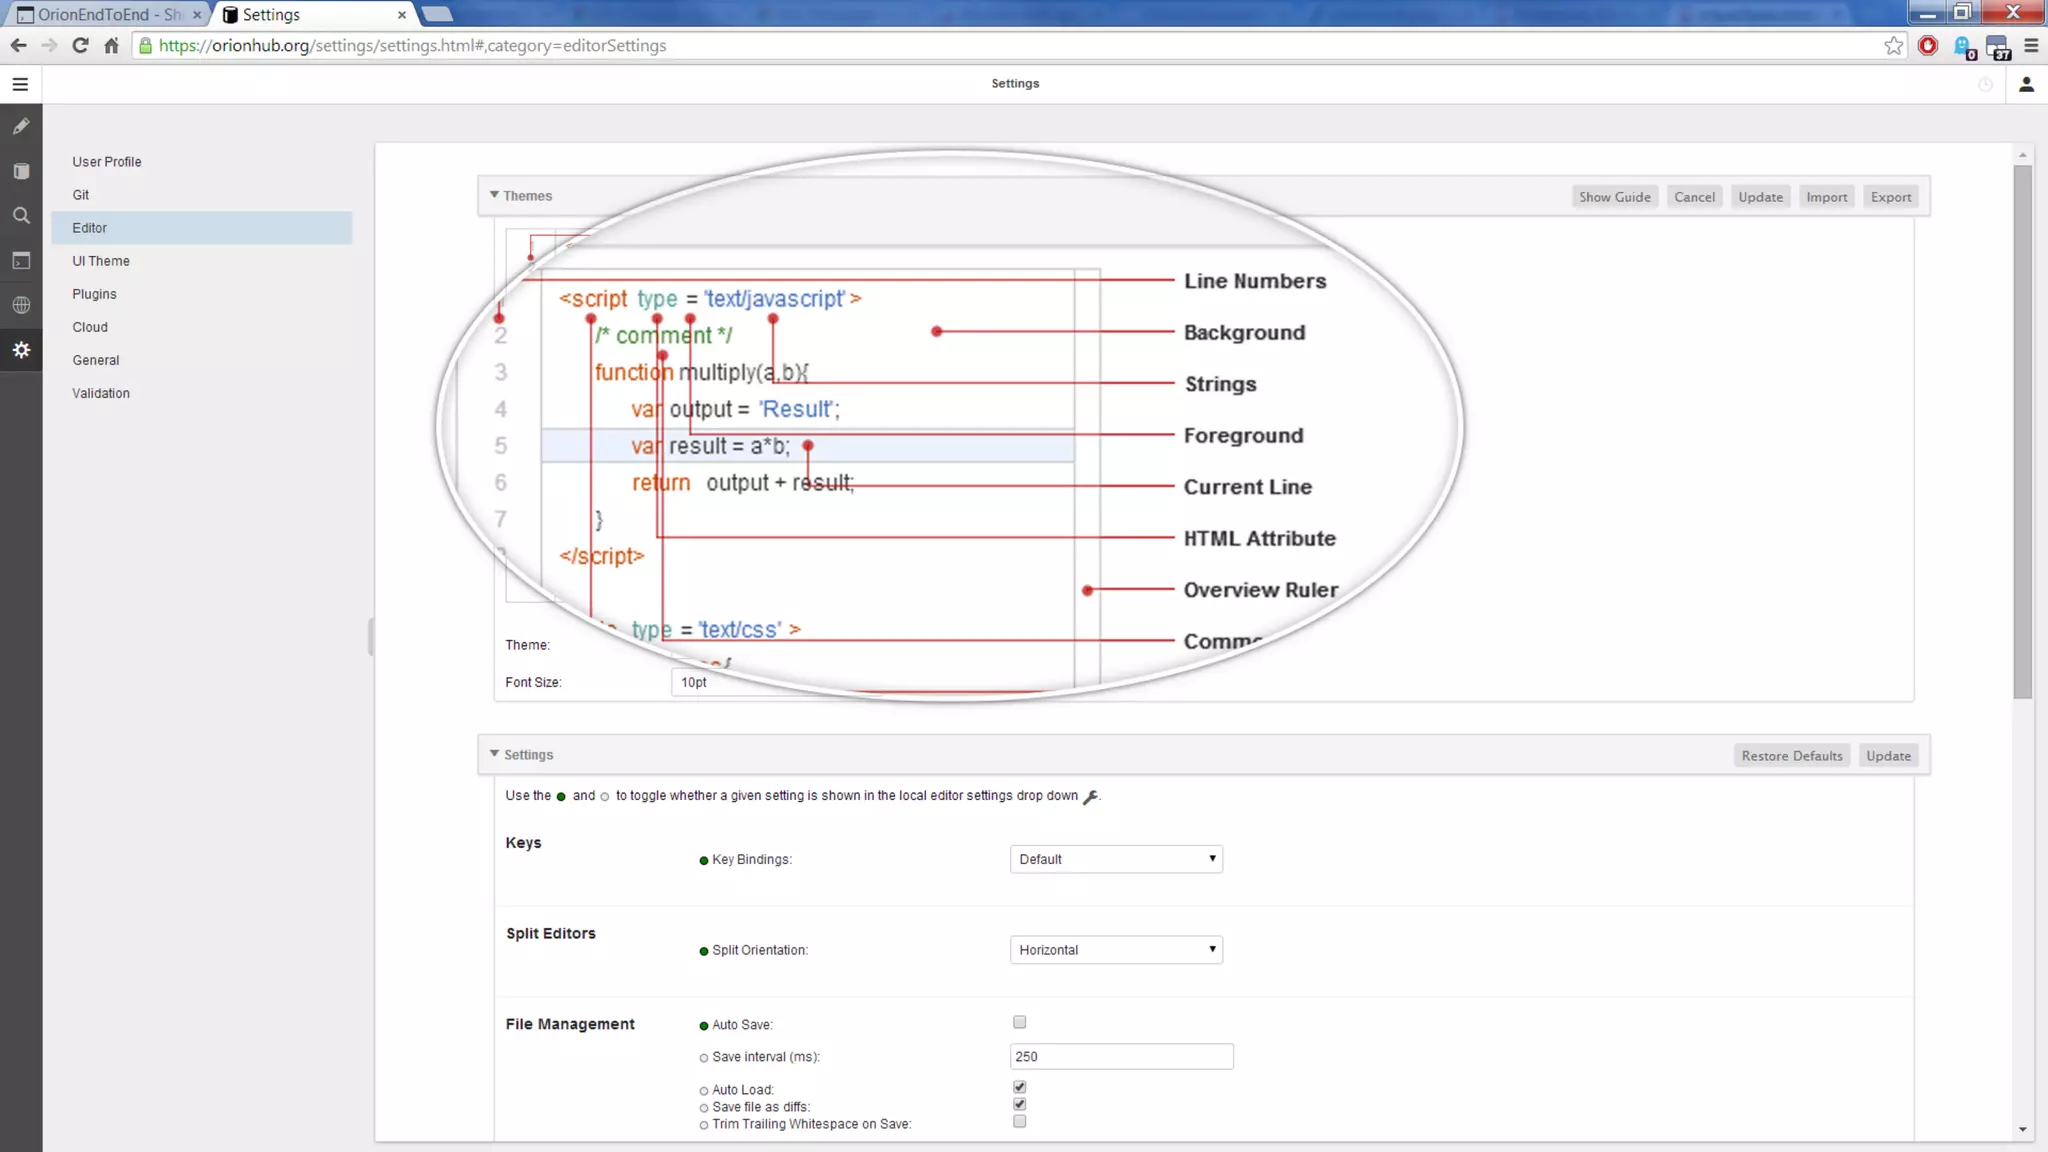Select UI Theme settings category
2048x1152 pixels.
tap(101, 261)
